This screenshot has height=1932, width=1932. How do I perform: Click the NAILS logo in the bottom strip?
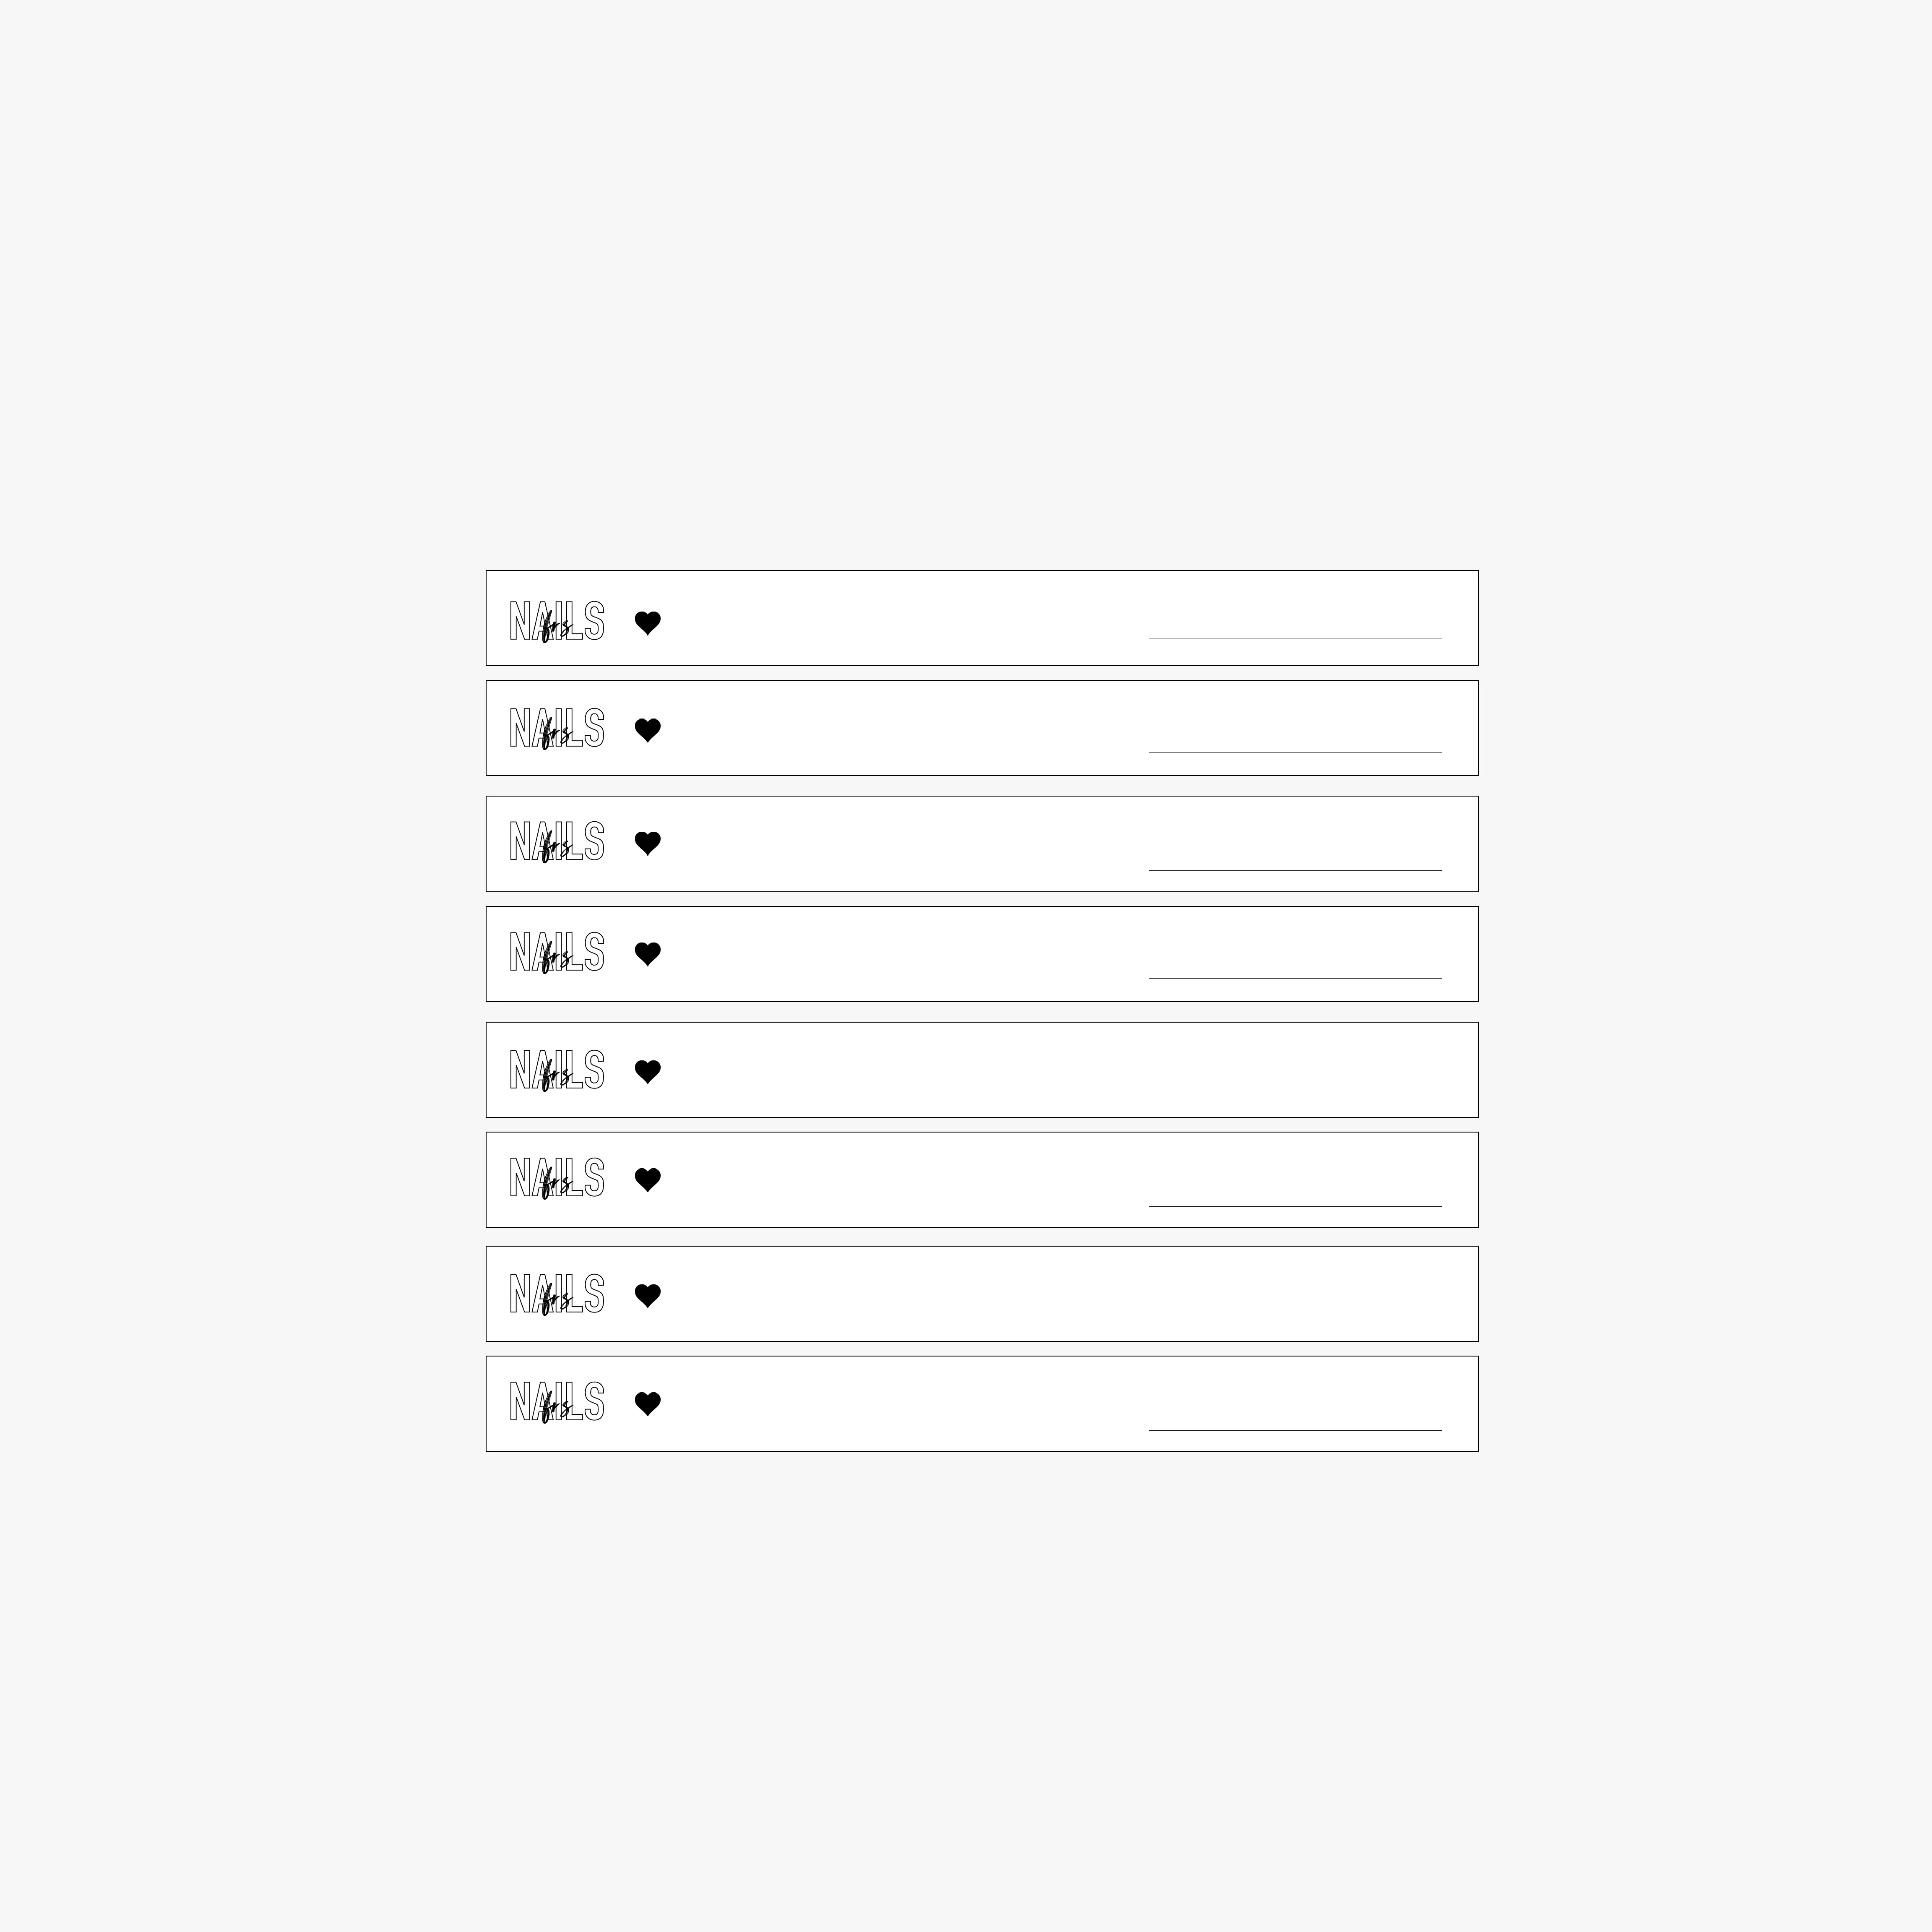pos(557,1402)
